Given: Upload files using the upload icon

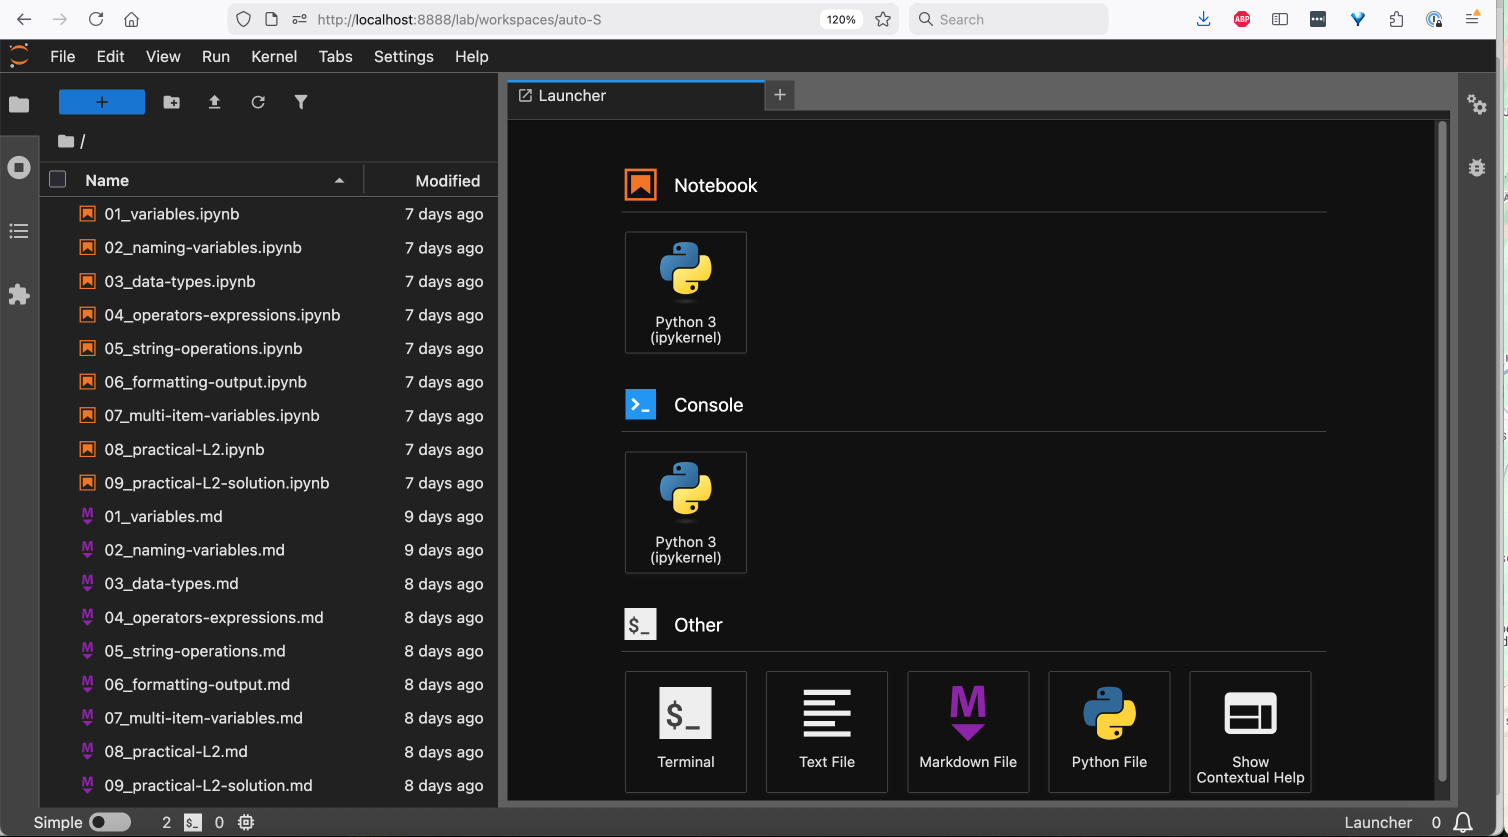Looking at the screenshot, I should tap(214, 102).
